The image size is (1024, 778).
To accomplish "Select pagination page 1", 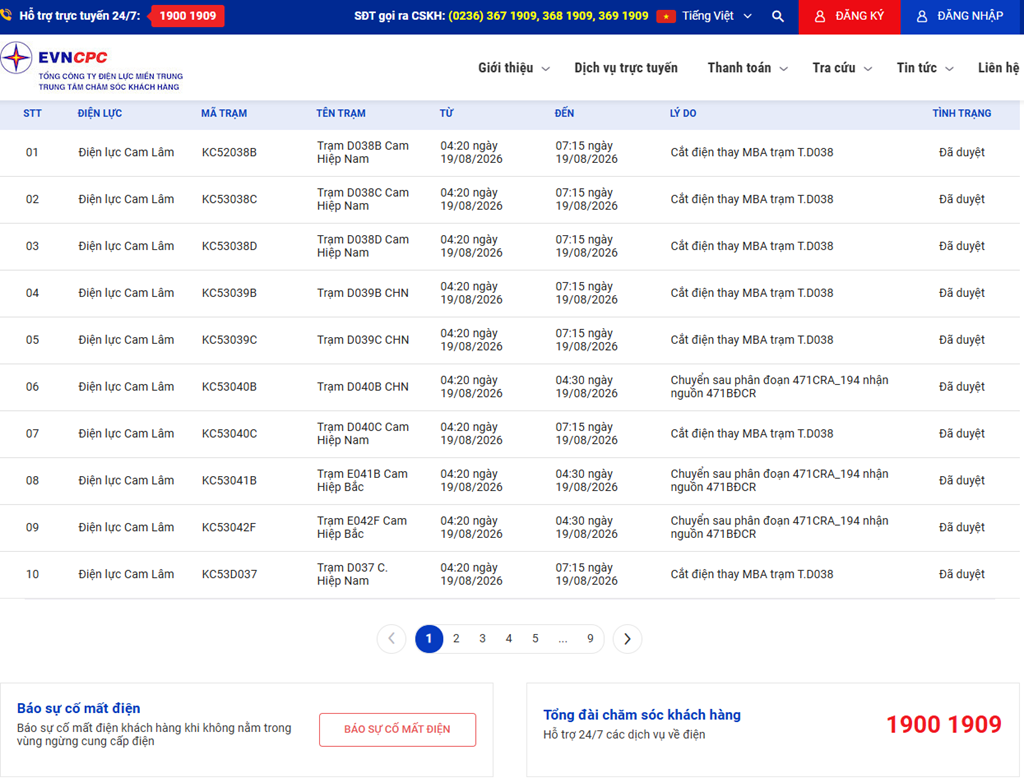I will (429, 639).
